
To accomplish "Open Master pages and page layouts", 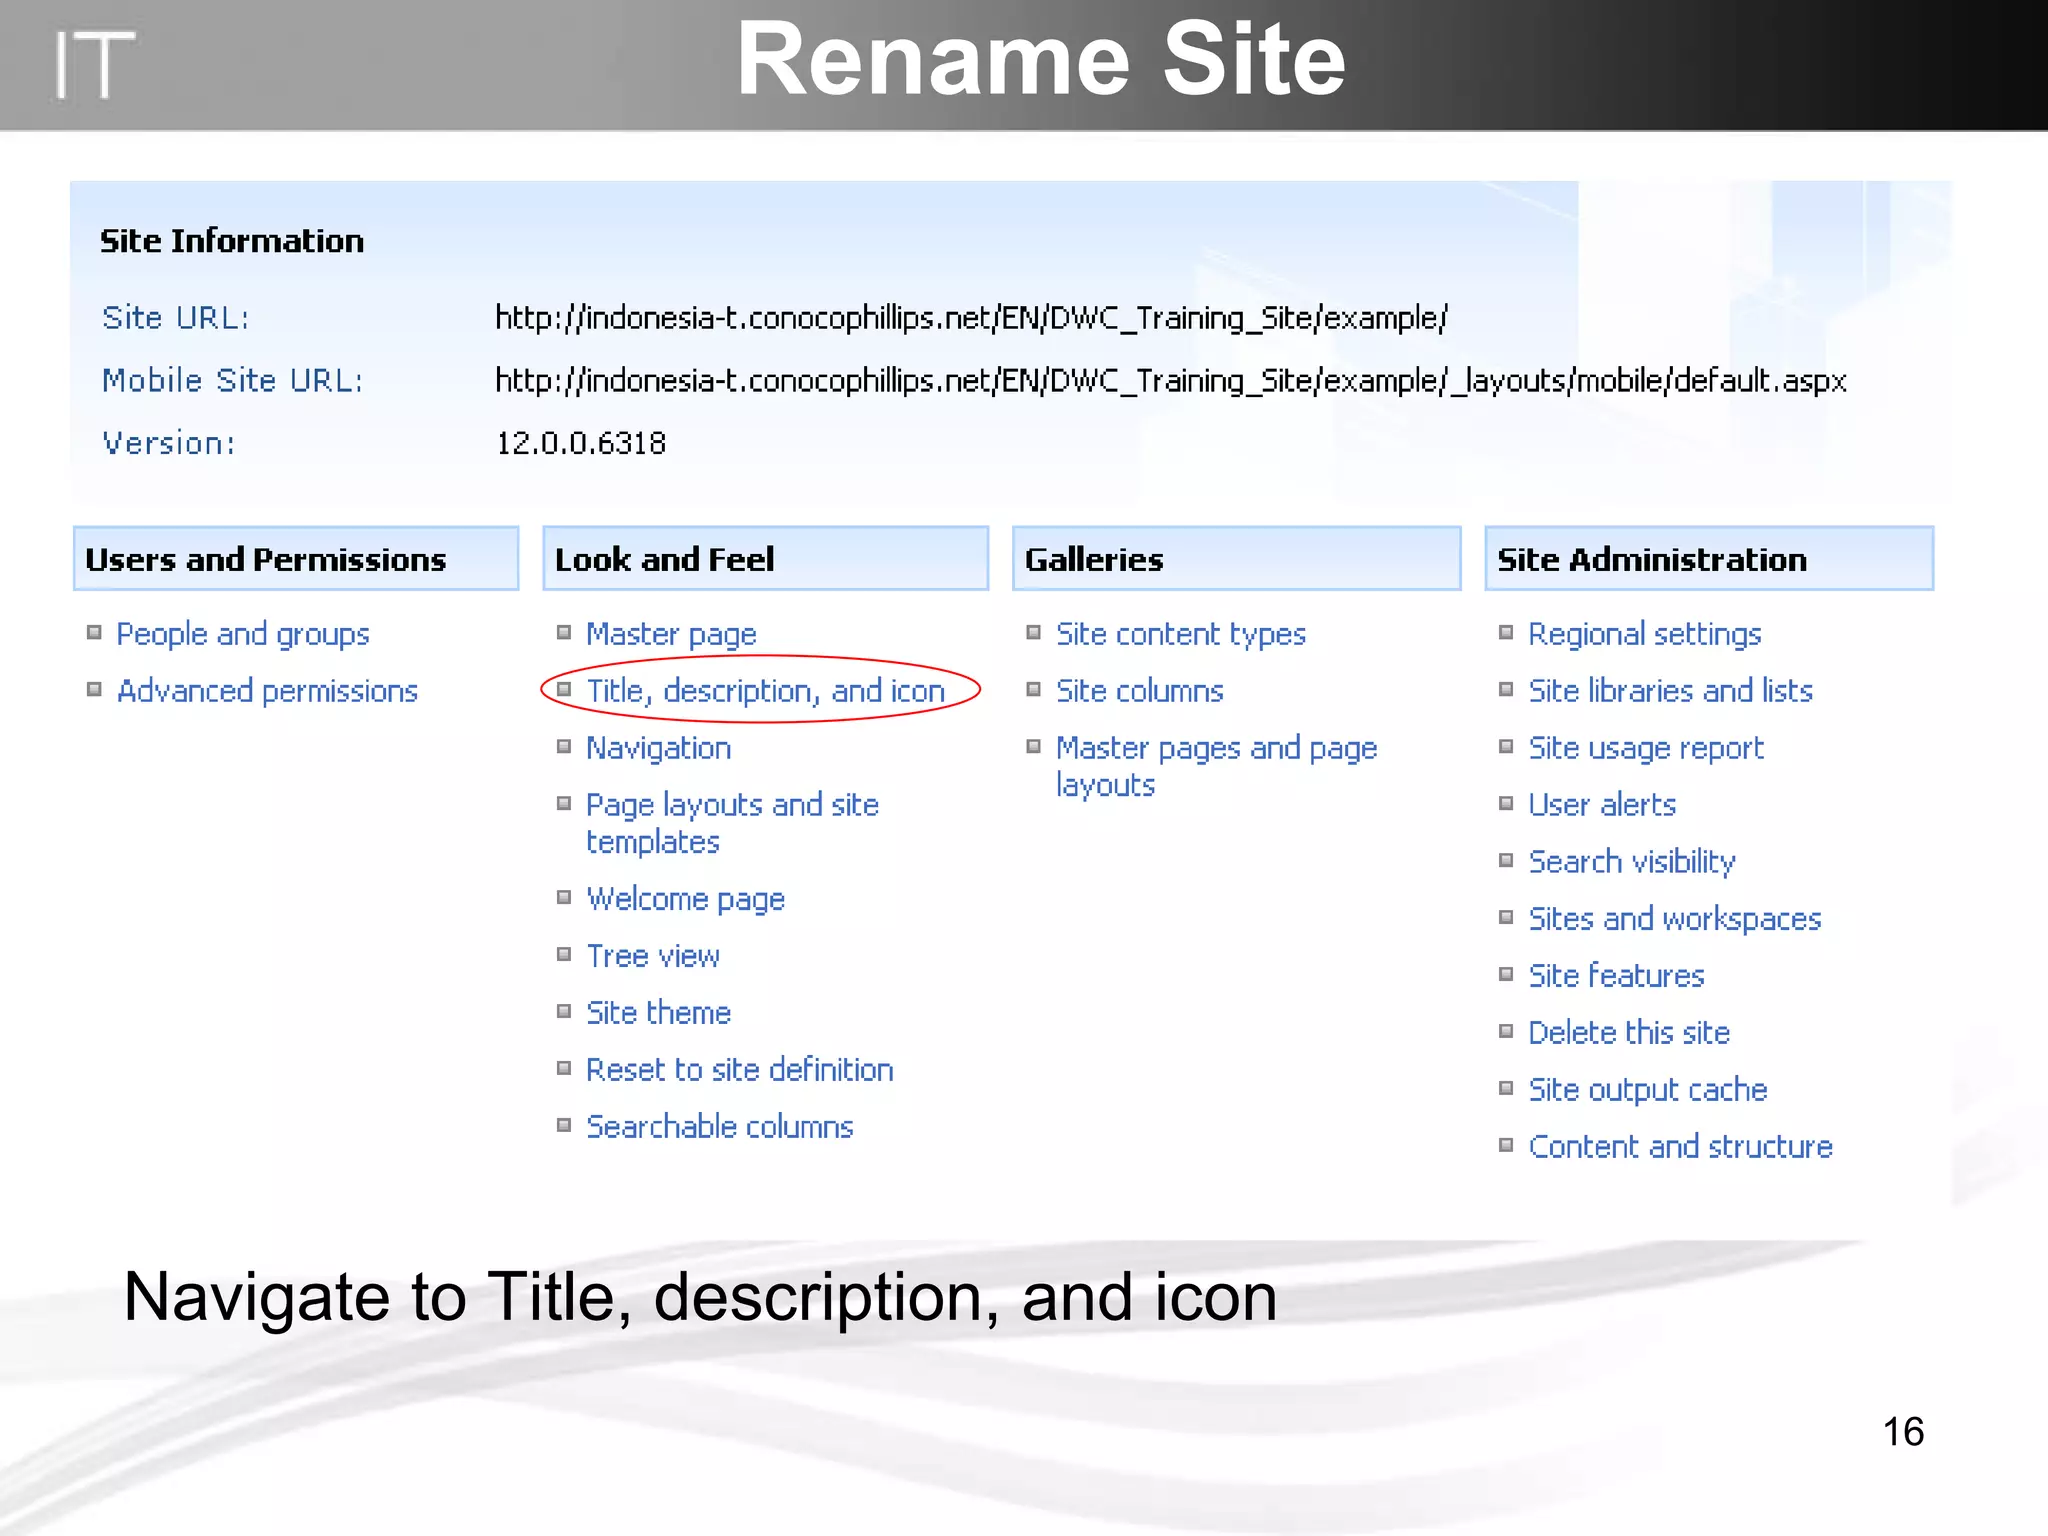I will [1216, 766].
